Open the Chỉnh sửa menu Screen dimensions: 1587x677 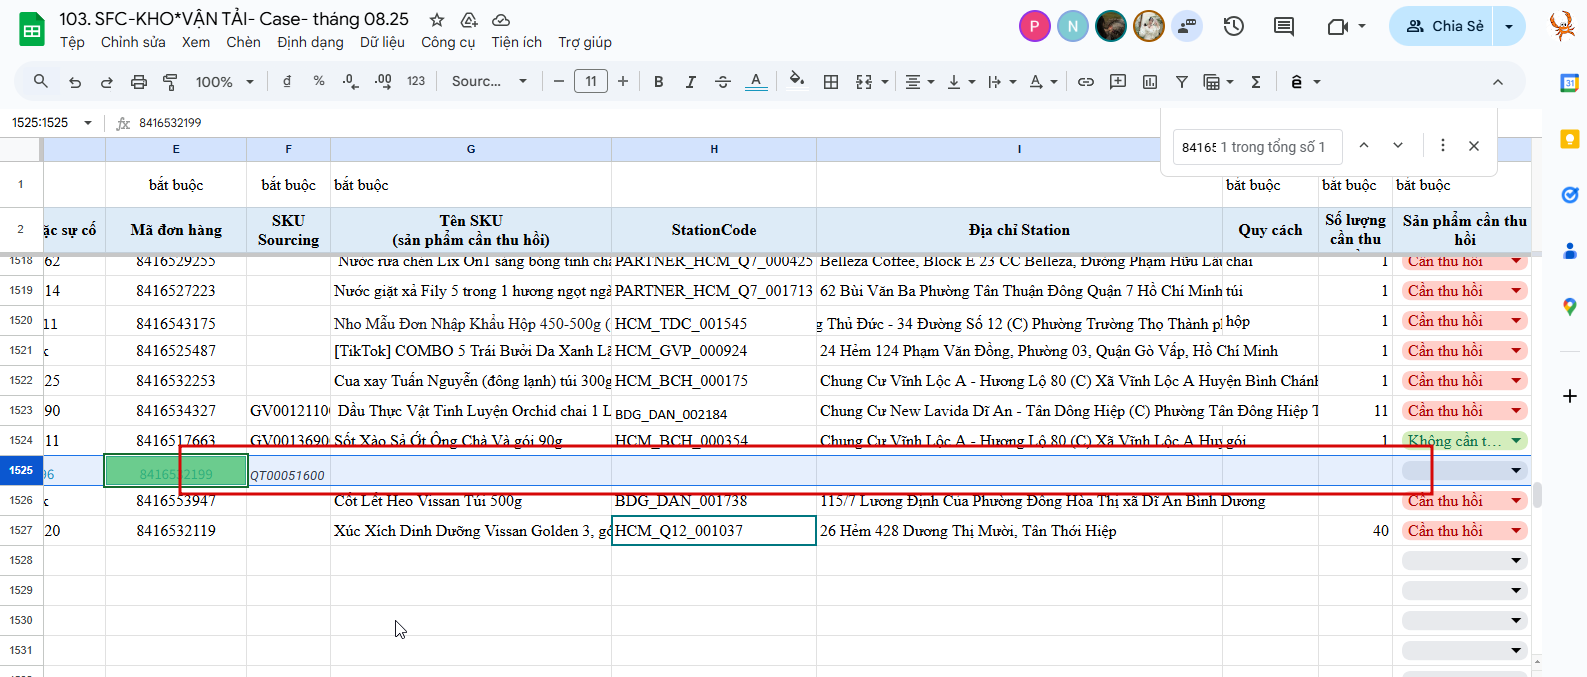(133, 42)
